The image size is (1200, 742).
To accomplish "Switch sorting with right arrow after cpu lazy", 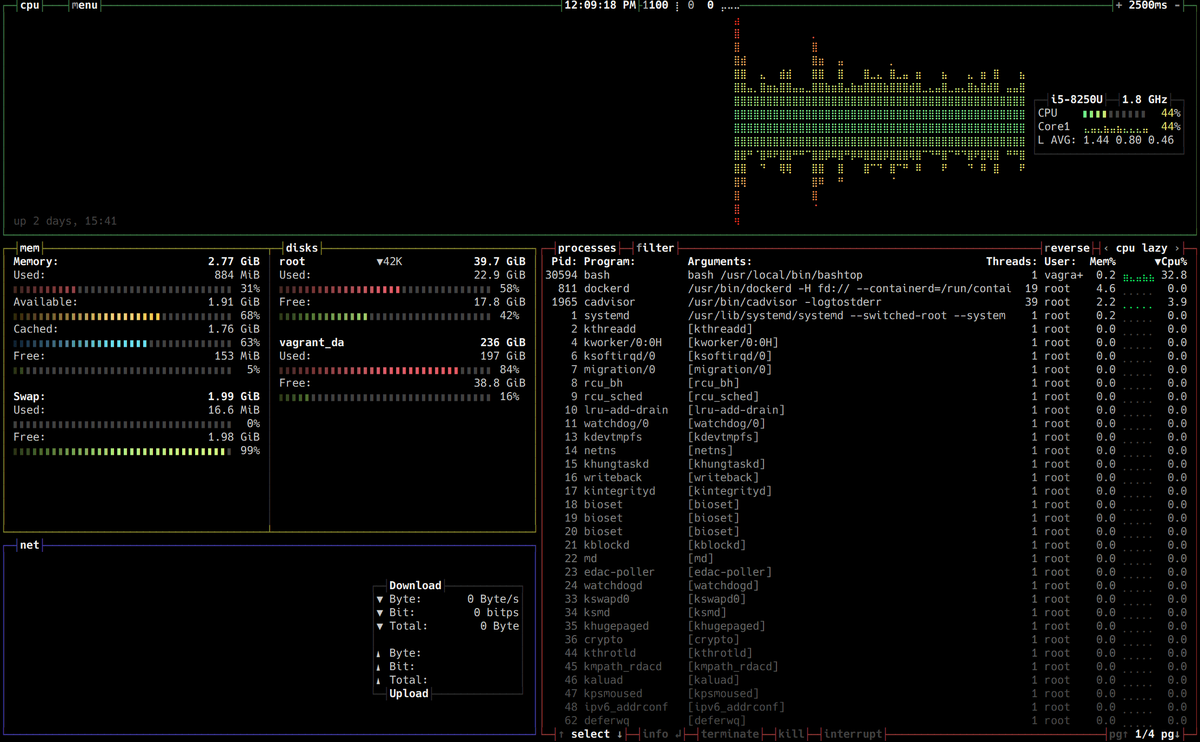I will (x=1177, y=248).
